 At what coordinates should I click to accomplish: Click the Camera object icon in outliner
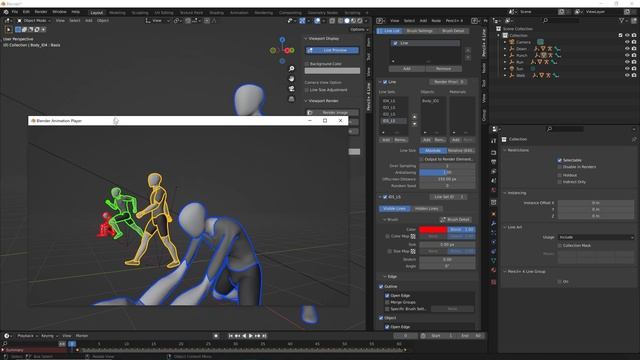point(511,42)
